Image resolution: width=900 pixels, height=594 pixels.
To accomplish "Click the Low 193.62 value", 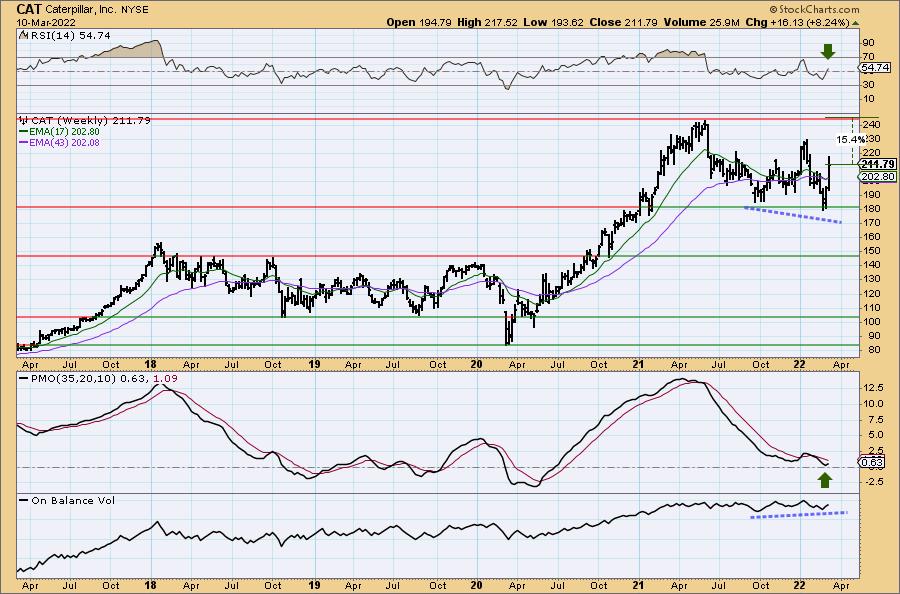I will pyautogui.click(x=553, y=22).
